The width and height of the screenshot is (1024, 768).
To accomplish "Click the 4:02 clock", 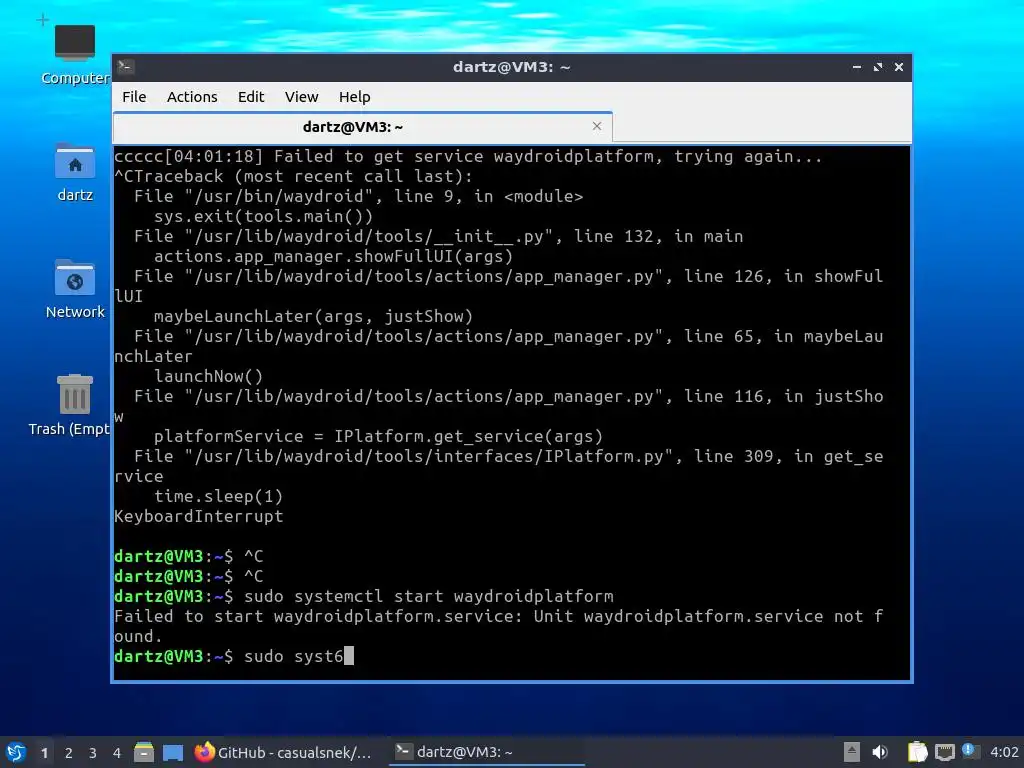I will click(1004, 752).
